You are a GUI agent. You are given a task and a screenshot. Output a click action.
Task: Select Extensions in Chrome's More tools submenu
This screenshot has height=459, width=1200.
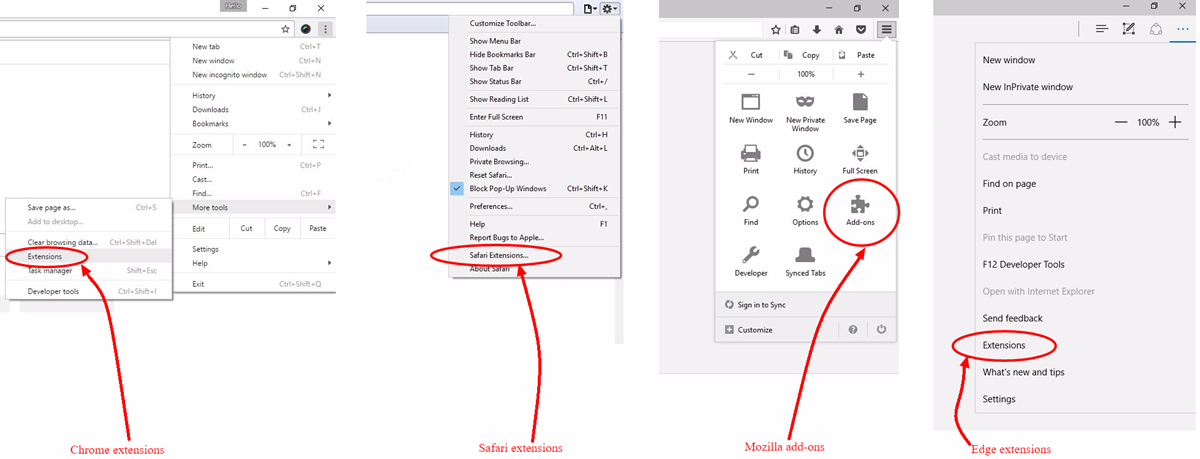[x=45, y=256]
